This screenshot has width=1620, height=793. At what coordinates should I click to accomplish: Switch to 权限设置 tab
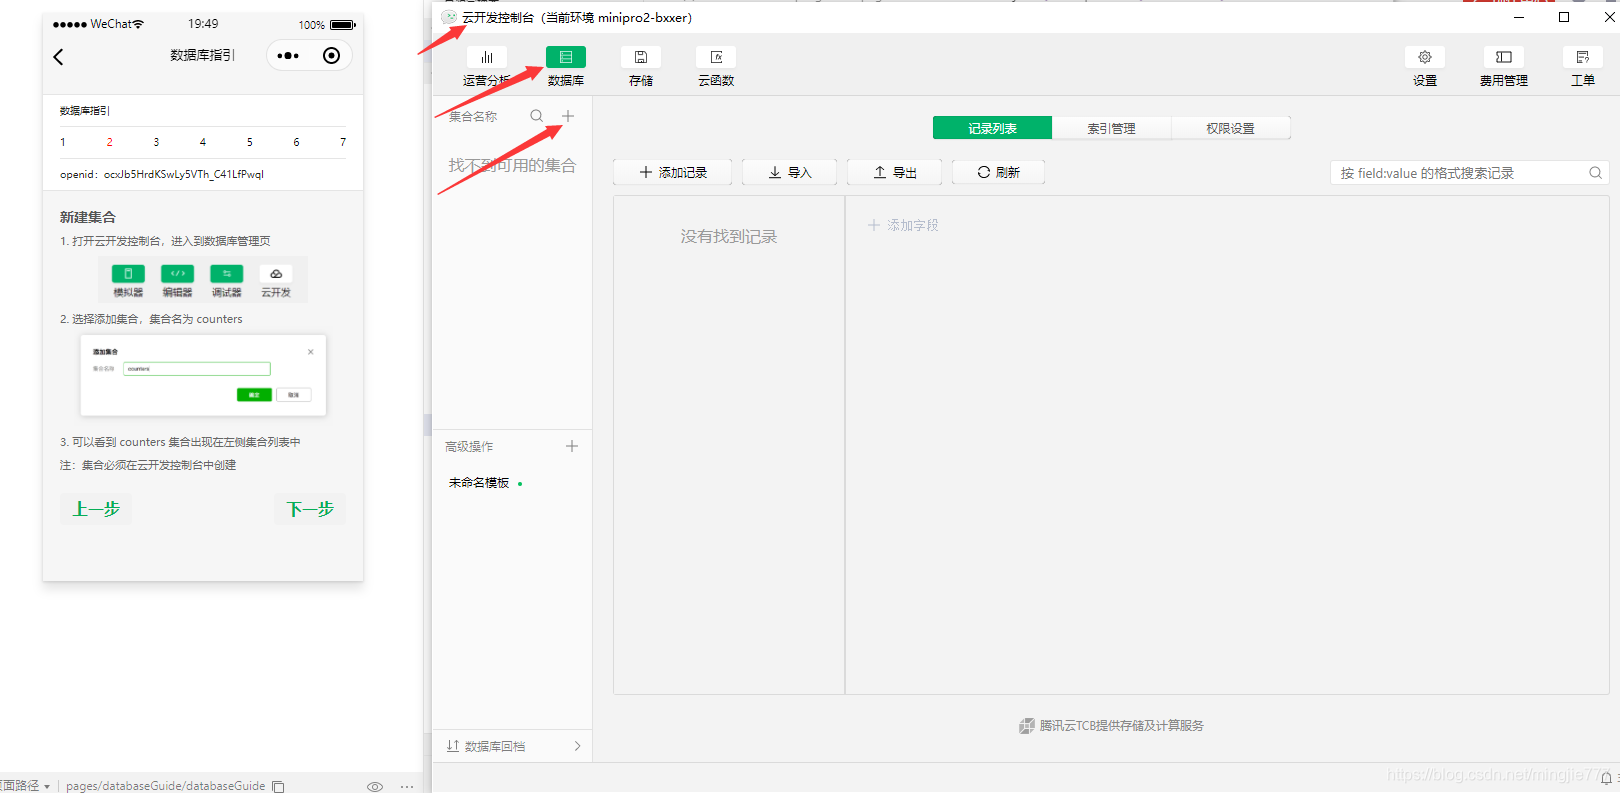click(x=1230, y=128)
